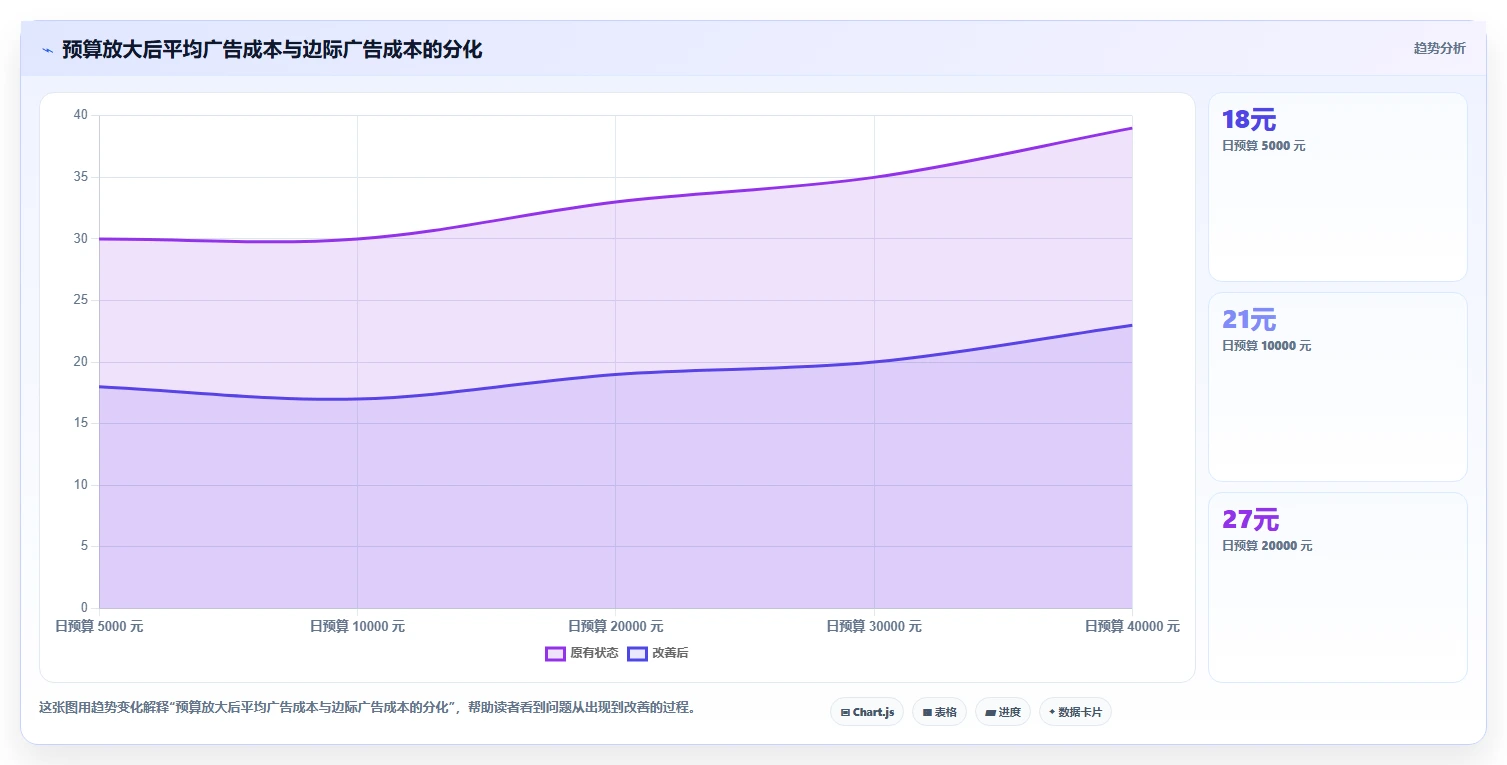Viewport: 1507px width, 765px height.
Task: Click the icon on the Chart.js tag
Action: [x=845, y=713]
